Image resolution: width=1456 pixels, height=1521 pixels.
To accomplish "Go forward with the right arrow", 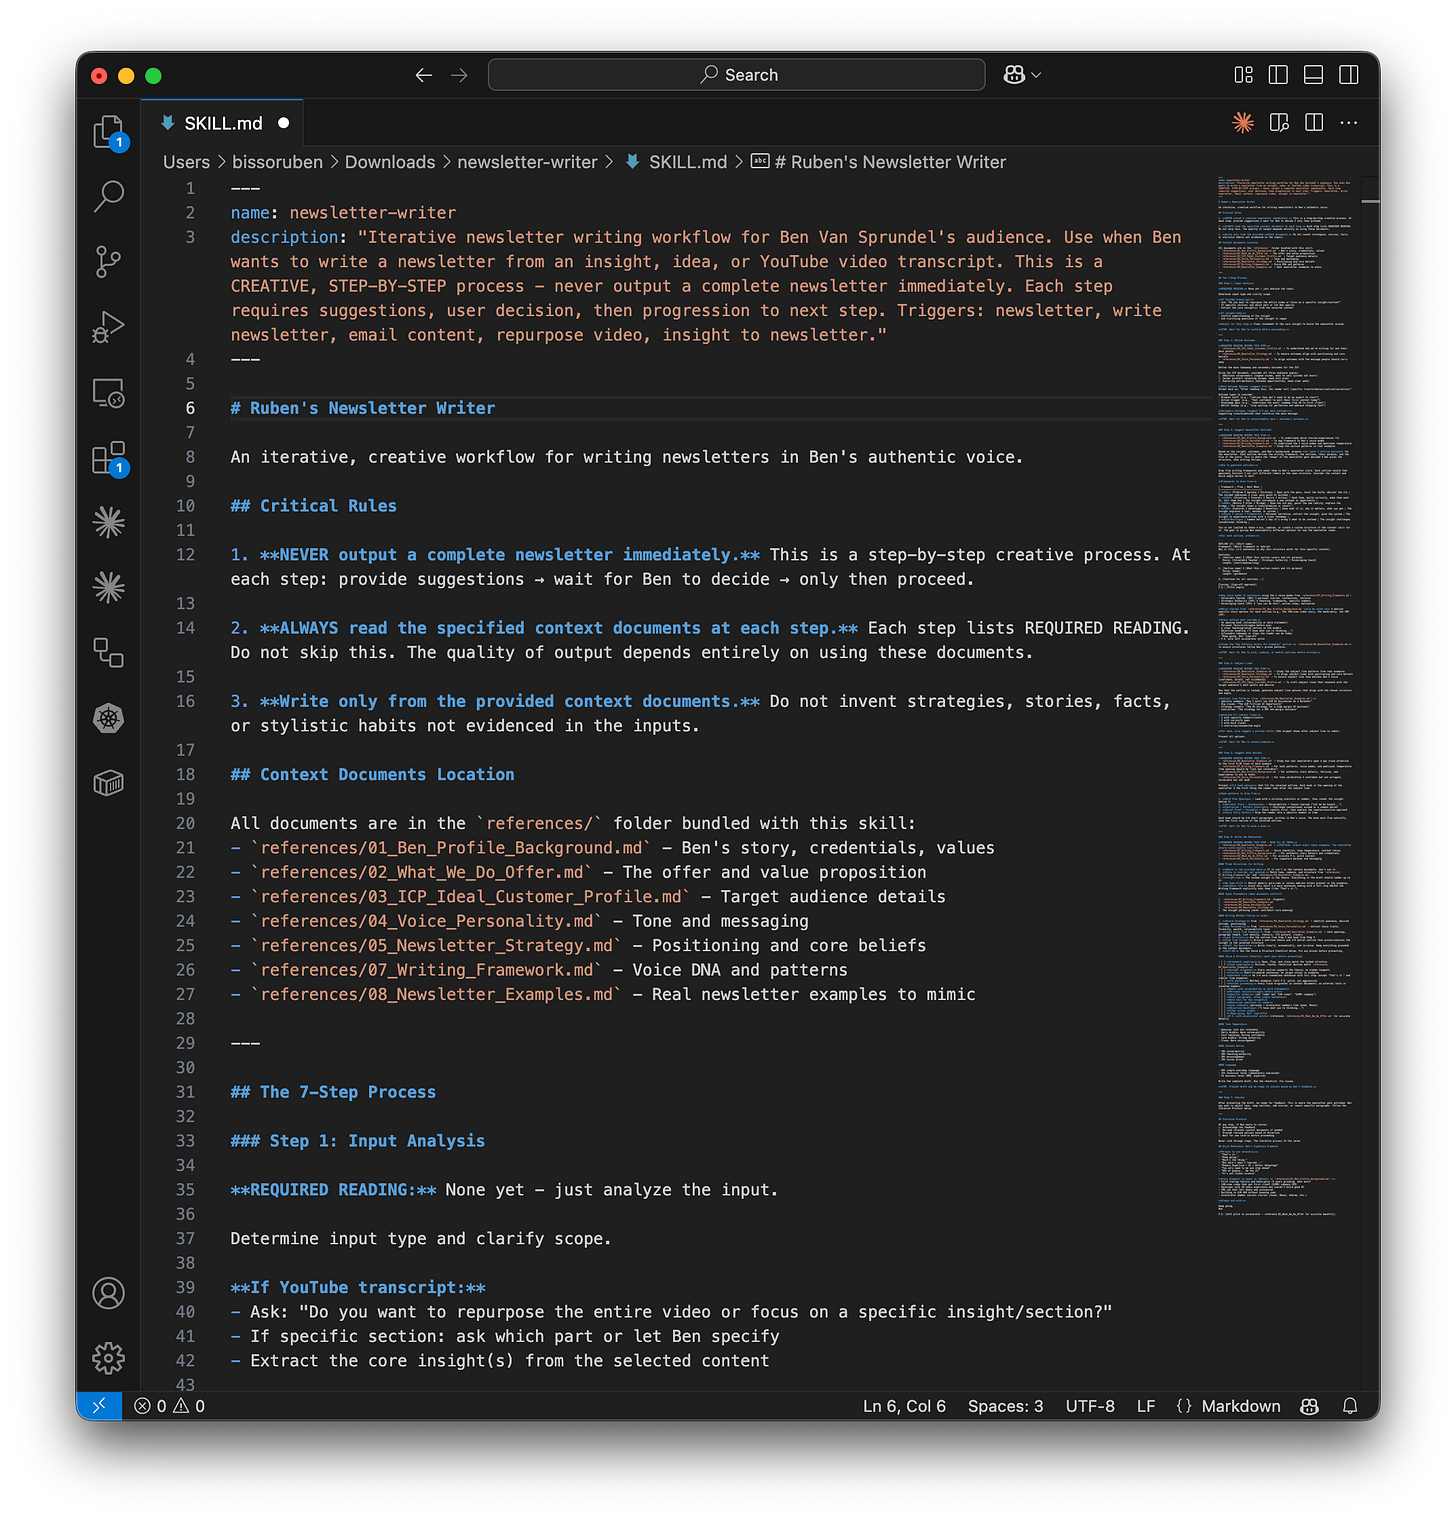I will pos(459,75).
